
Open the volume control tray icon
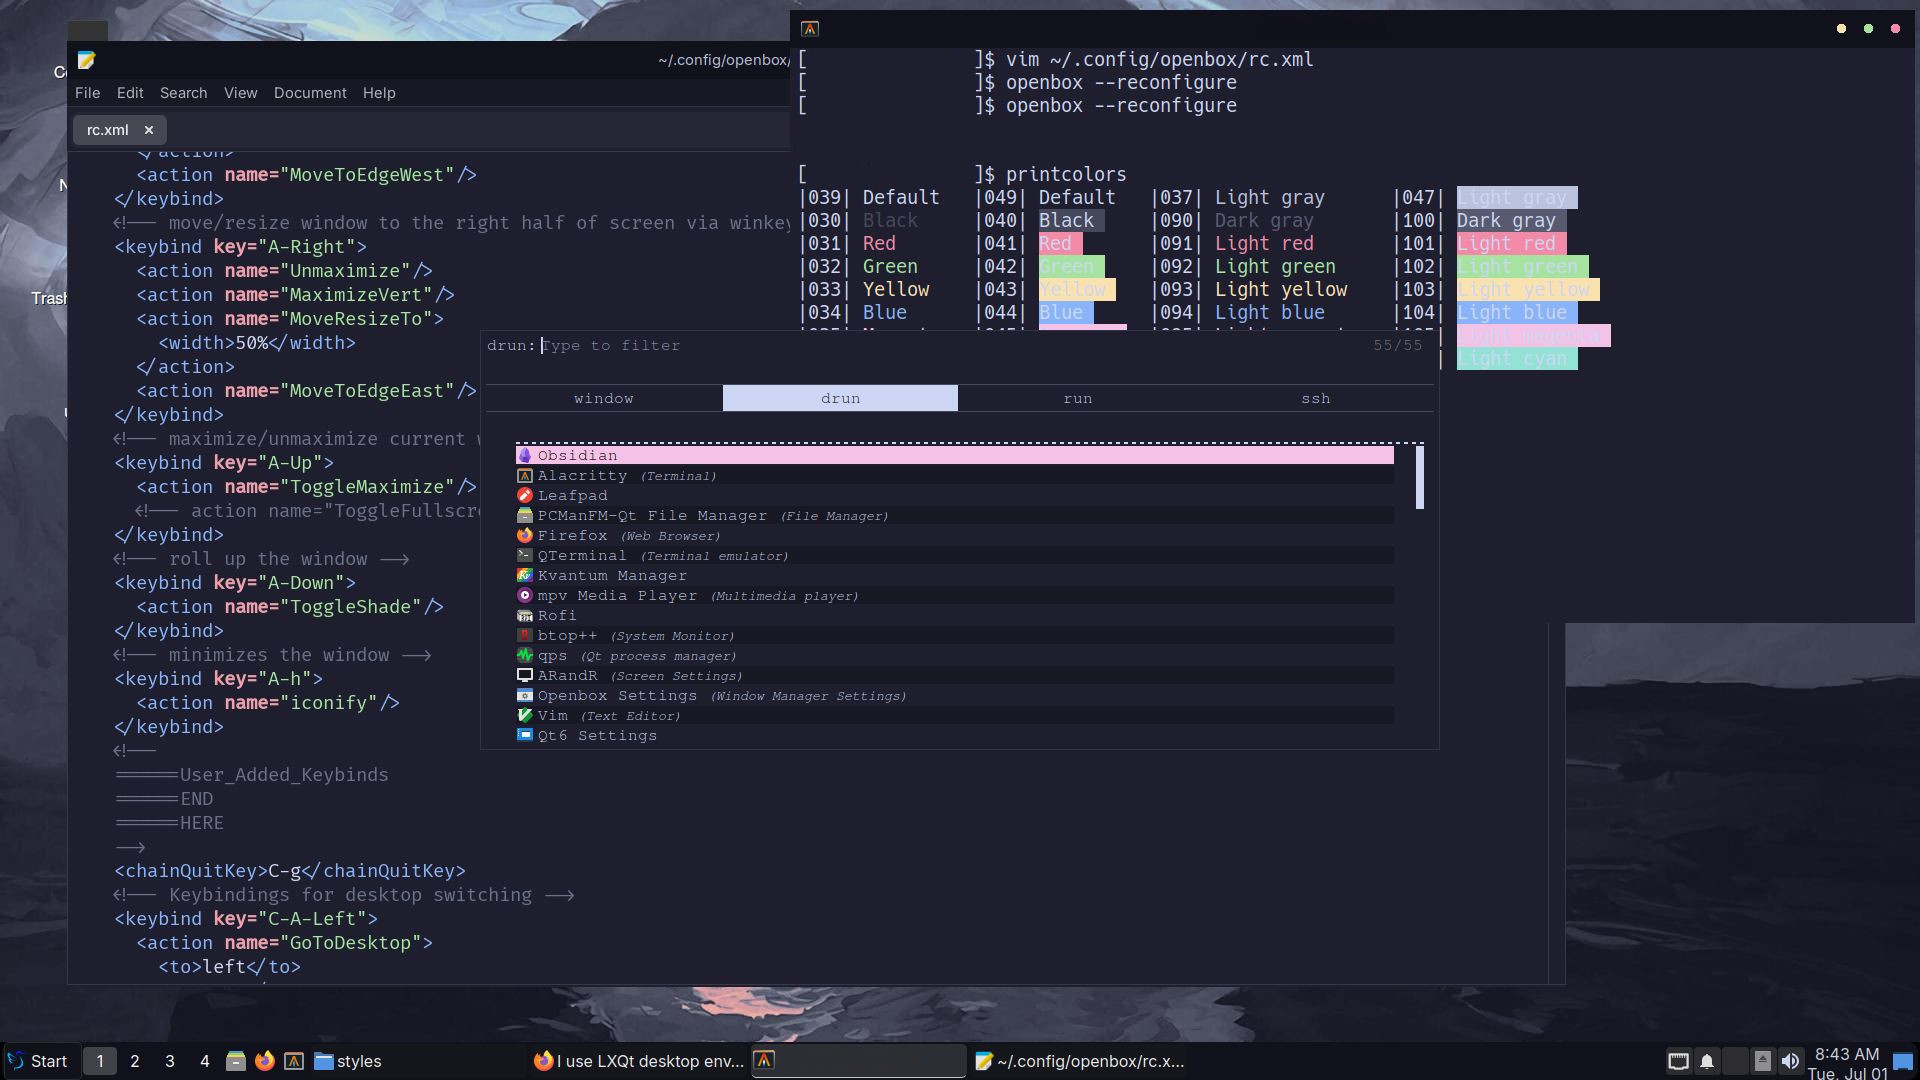(x=1791, y=1061)
